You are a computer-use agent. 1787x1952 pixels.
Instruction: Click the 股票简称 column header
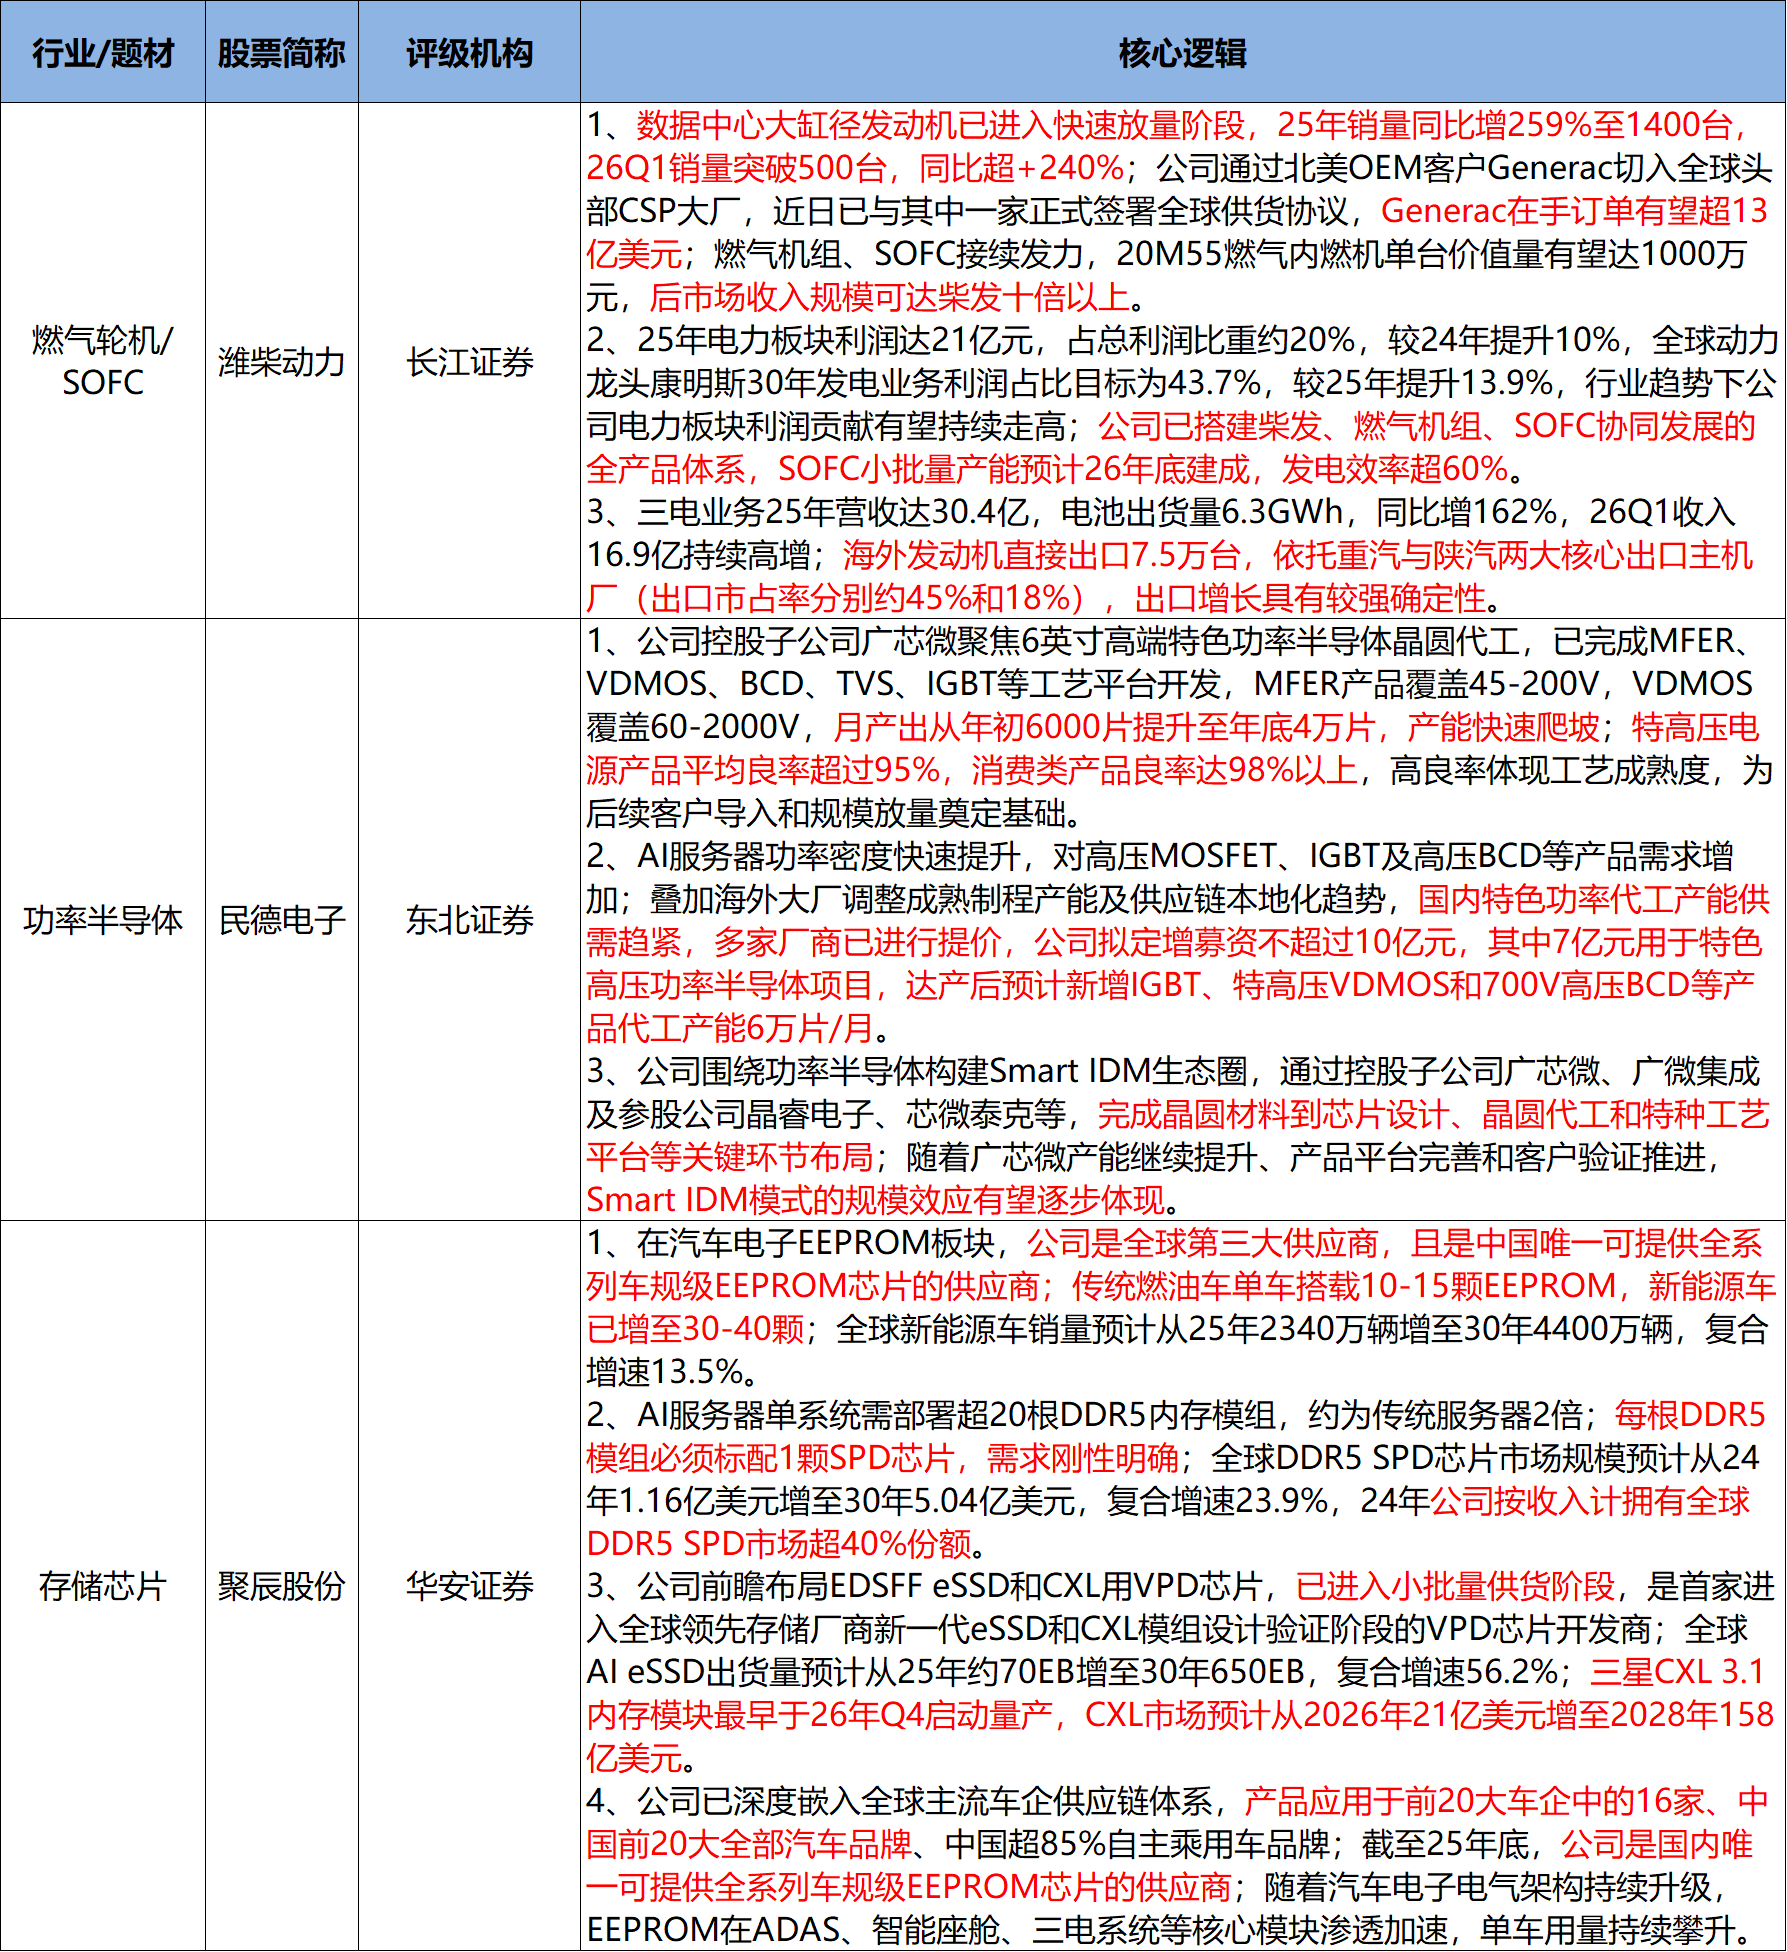click(x=282, y=52)
